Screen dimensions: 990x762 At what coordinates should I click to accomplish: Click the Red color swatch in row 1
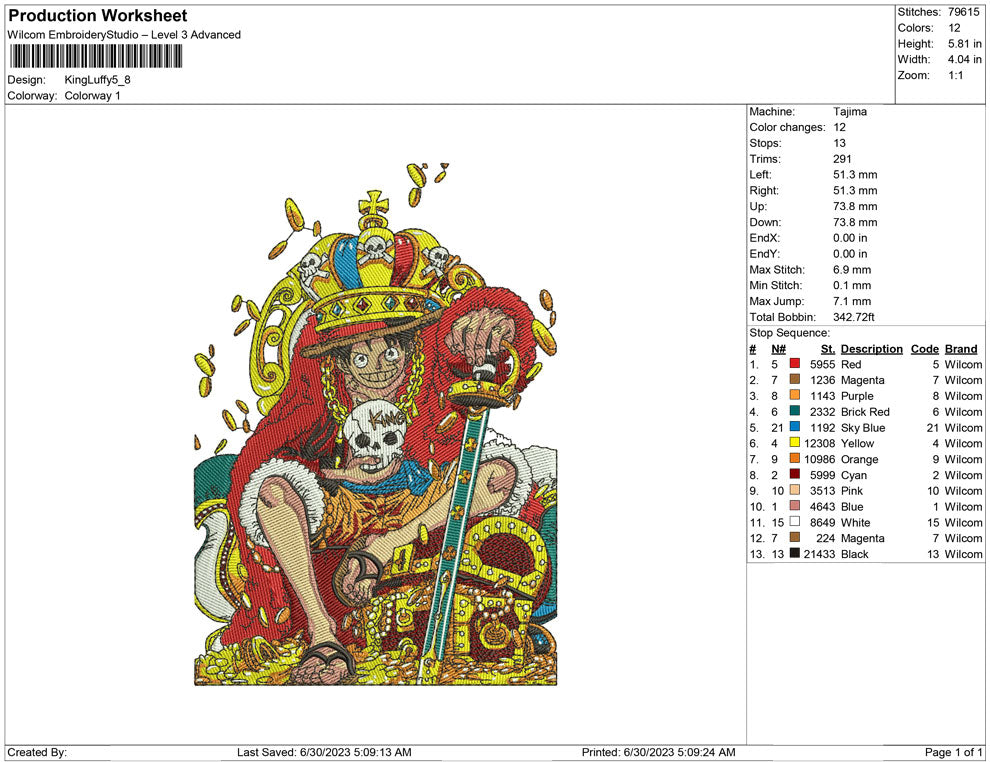(x=795, y=364)
